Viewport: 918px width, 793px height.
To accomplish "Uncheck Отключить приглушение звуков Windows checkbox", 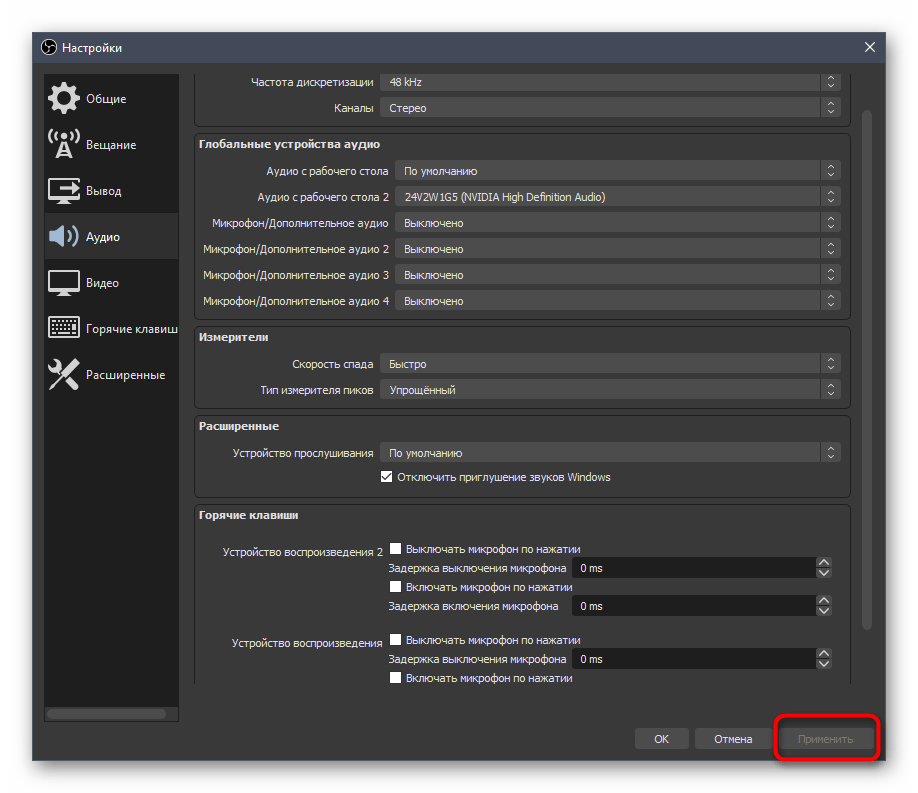I will pos(387,477).
